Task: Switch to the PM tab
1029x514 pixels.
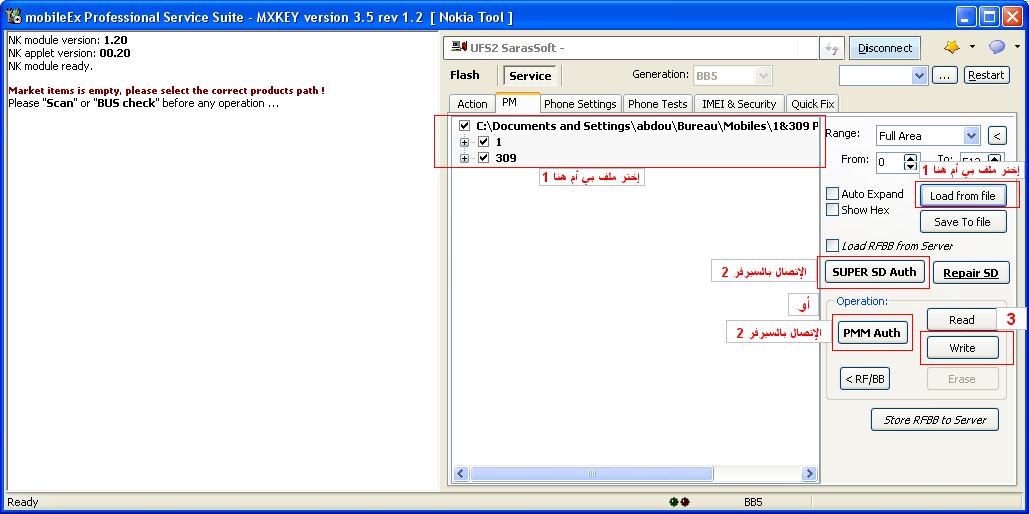Action: click(x=510, y=102)
